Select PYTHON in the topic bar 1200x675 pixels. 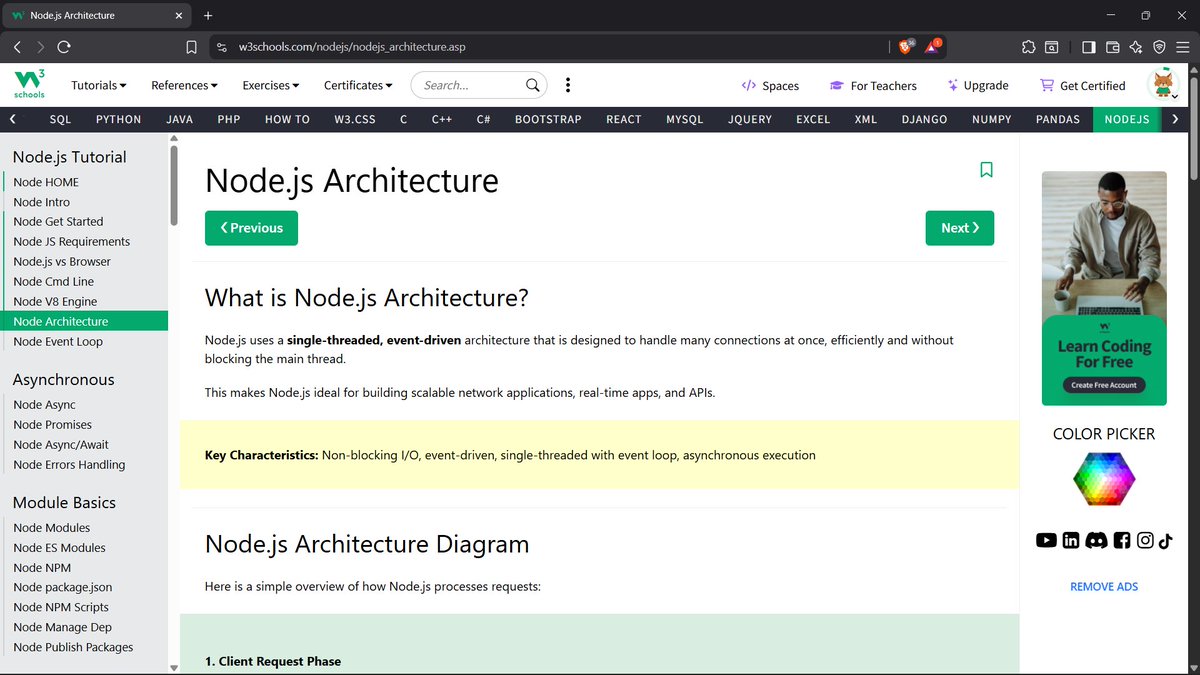[x=118, y=119]
